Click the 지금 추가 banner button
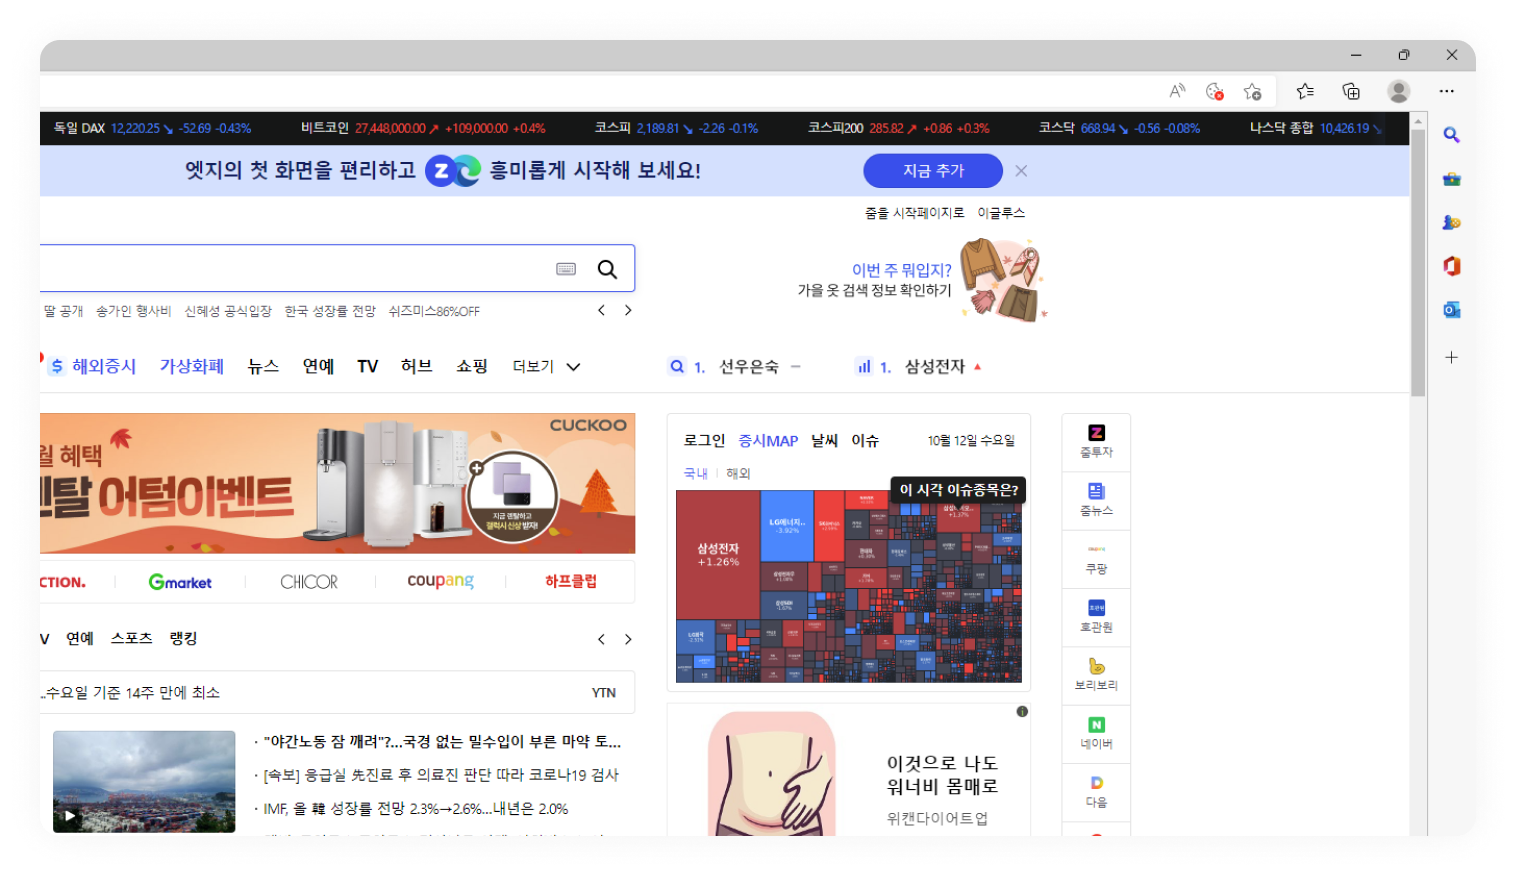The image size is (1516, 876). pos(932,170)
